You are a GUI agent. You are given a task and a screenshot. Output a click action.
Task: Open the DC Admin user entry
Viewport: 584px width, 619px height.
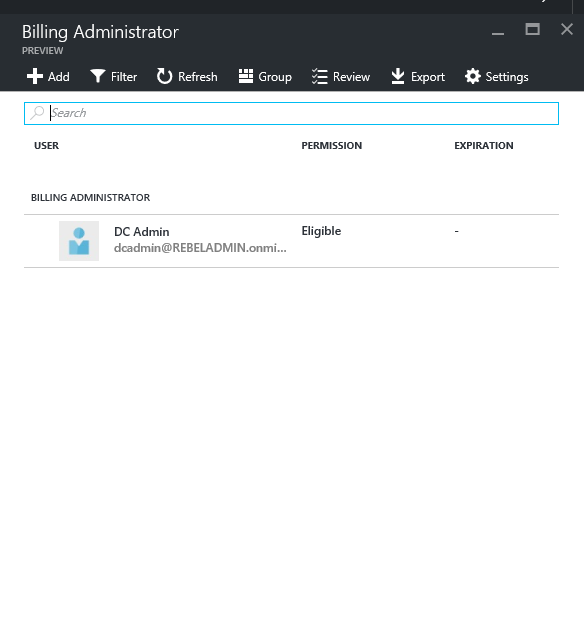pyautogui.click(x=291, y=241)
